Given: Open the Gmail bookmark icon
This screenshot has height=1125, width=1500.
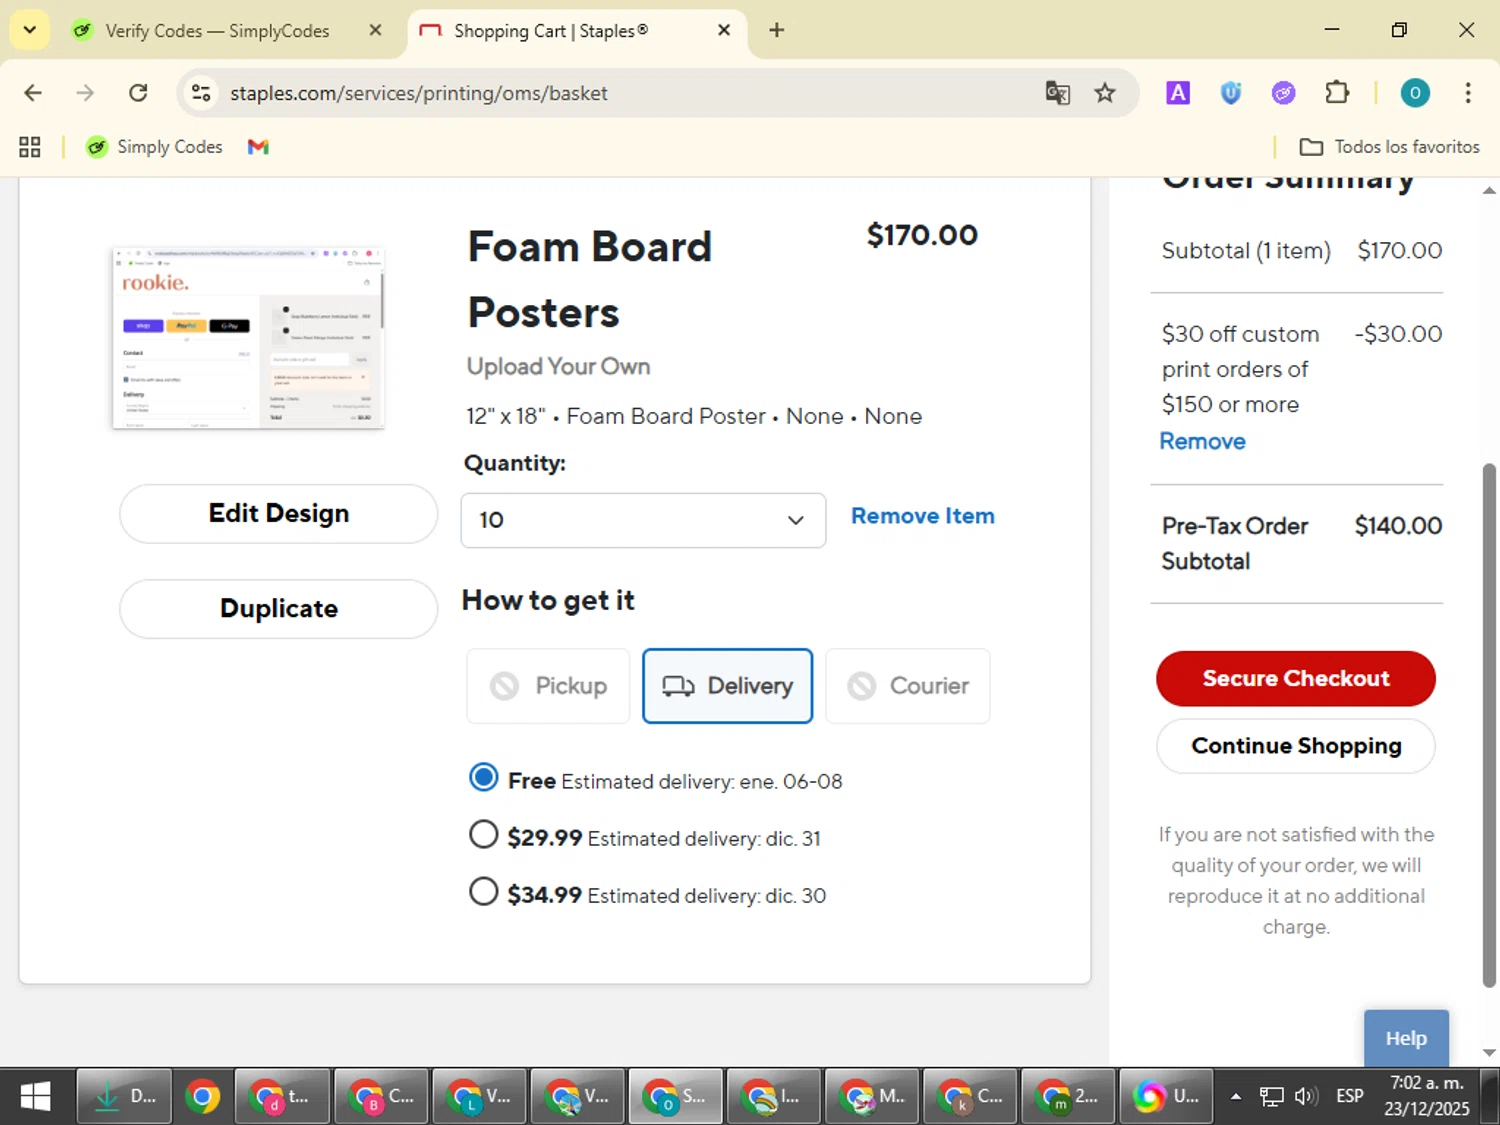Looking at the screenshot, I should click(258, 147).
